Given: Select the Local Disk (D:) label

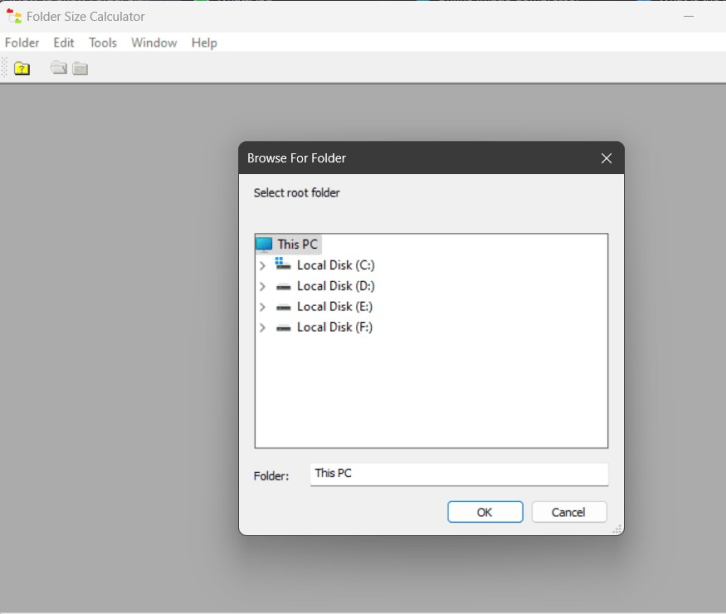Looking at the screenshot, I should pos(336,286).
